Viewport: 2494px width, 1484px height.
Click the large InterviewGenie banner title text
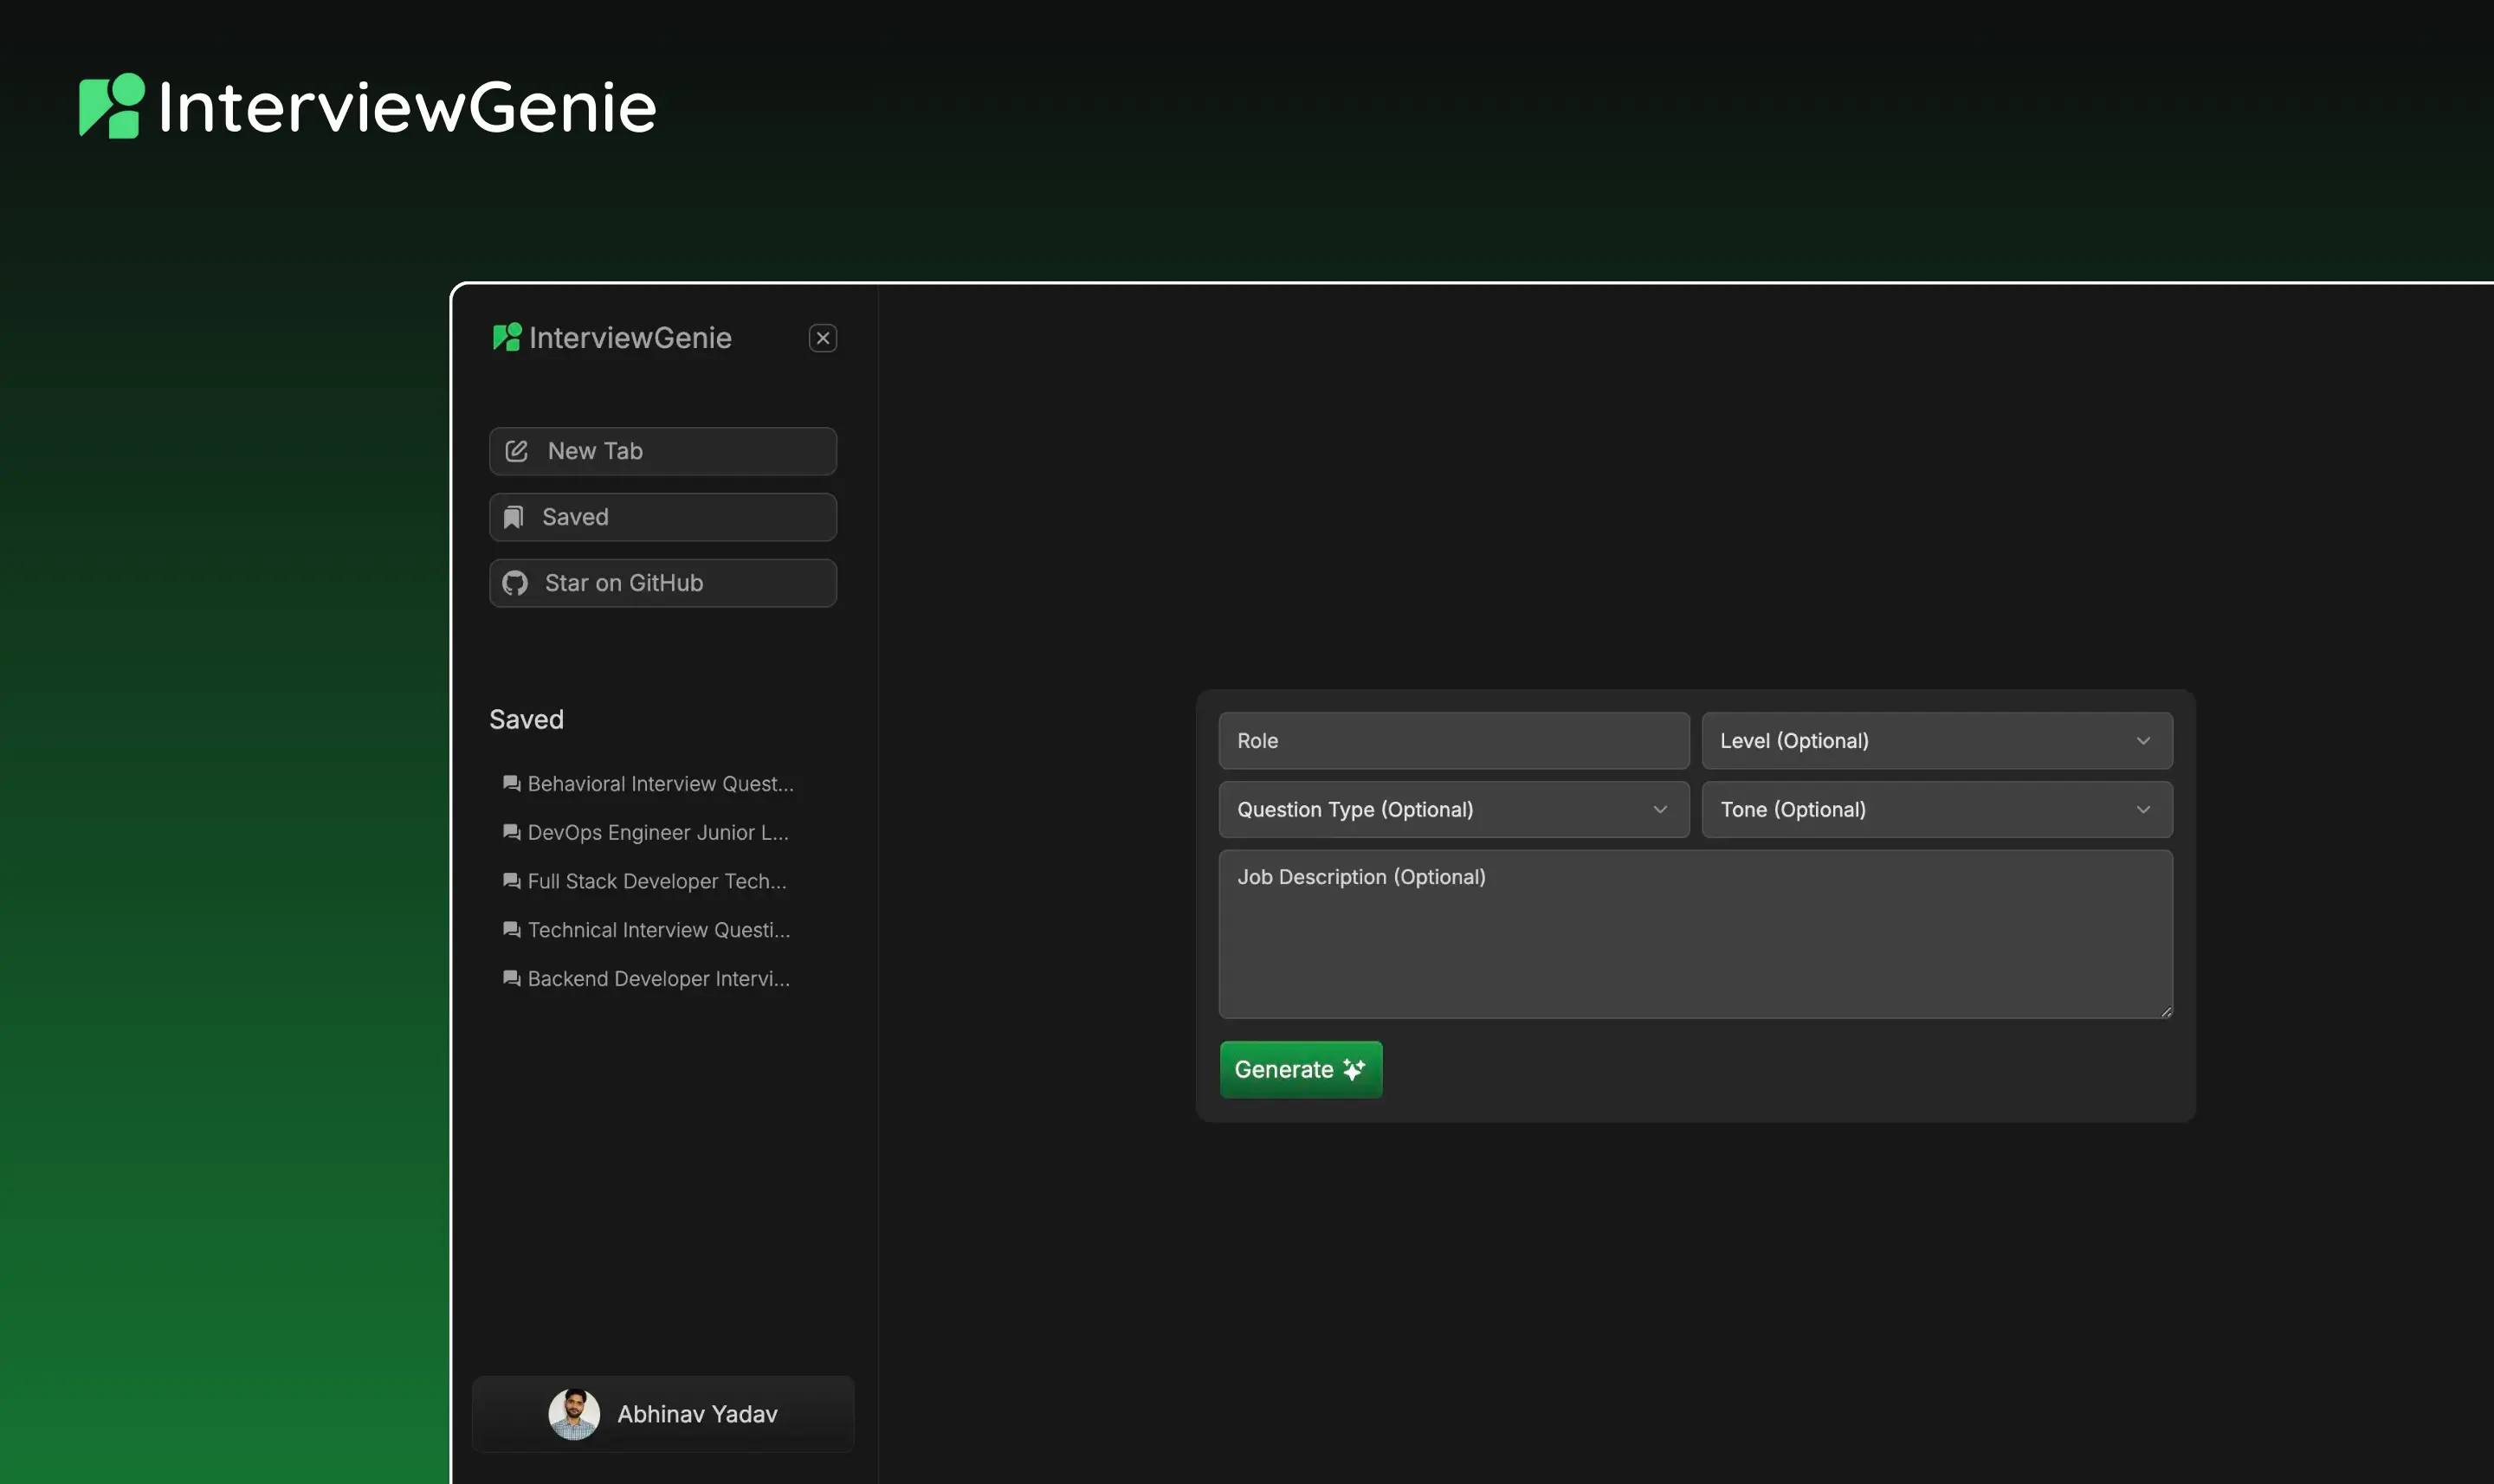[x=407, y=107]
